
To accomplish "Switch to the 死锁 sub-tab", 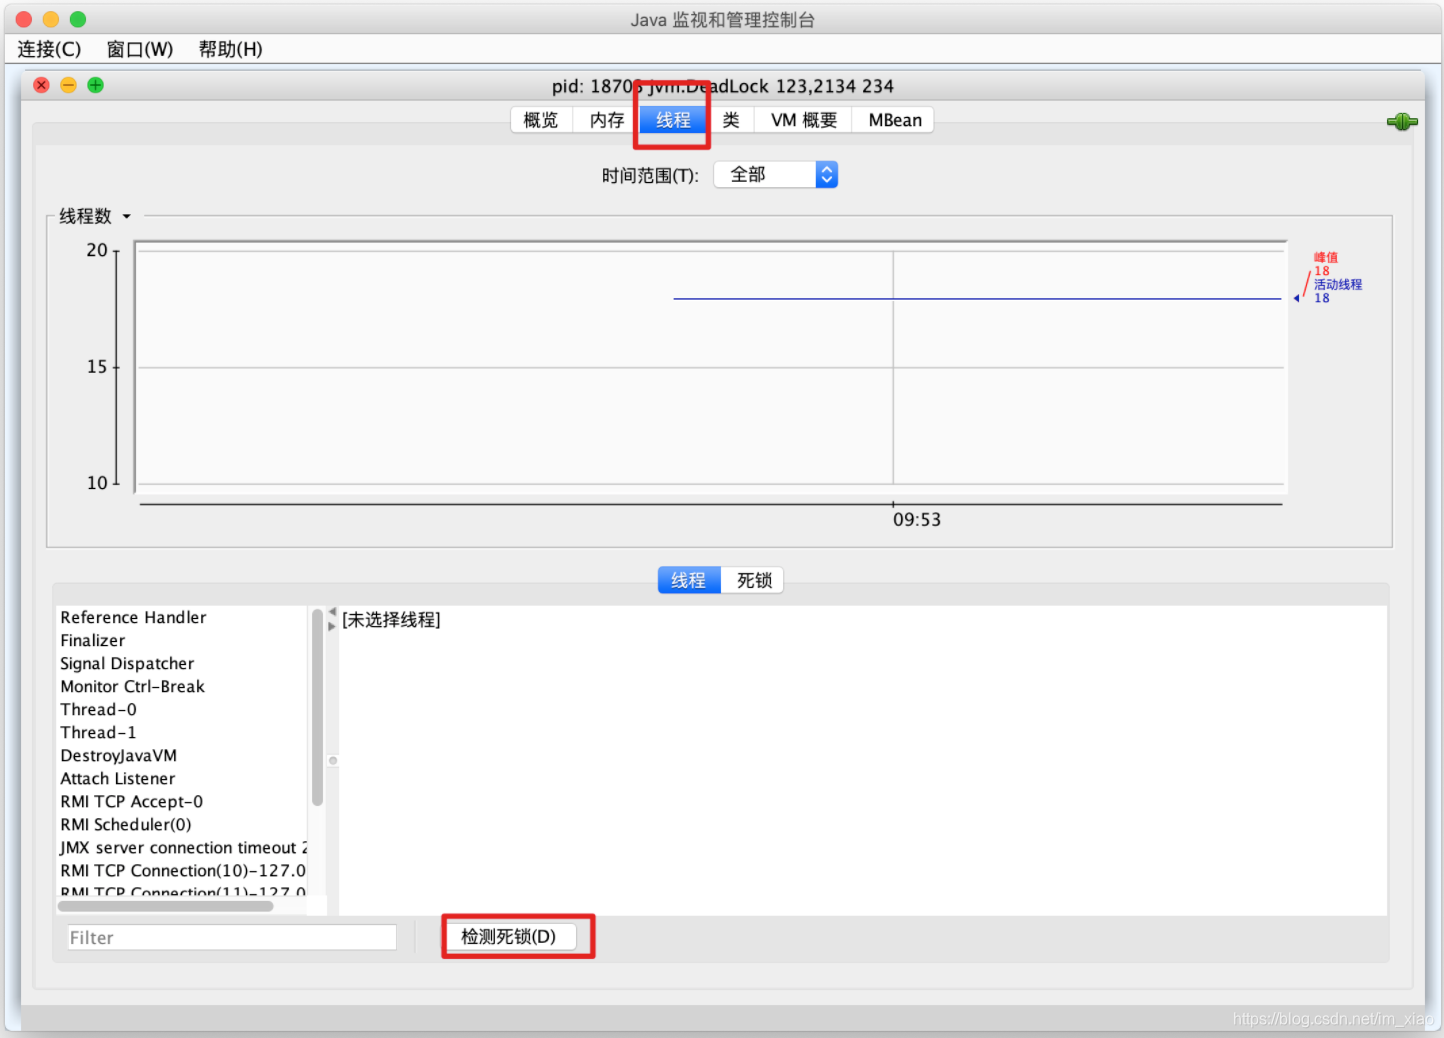I will [x=754, y=580].
